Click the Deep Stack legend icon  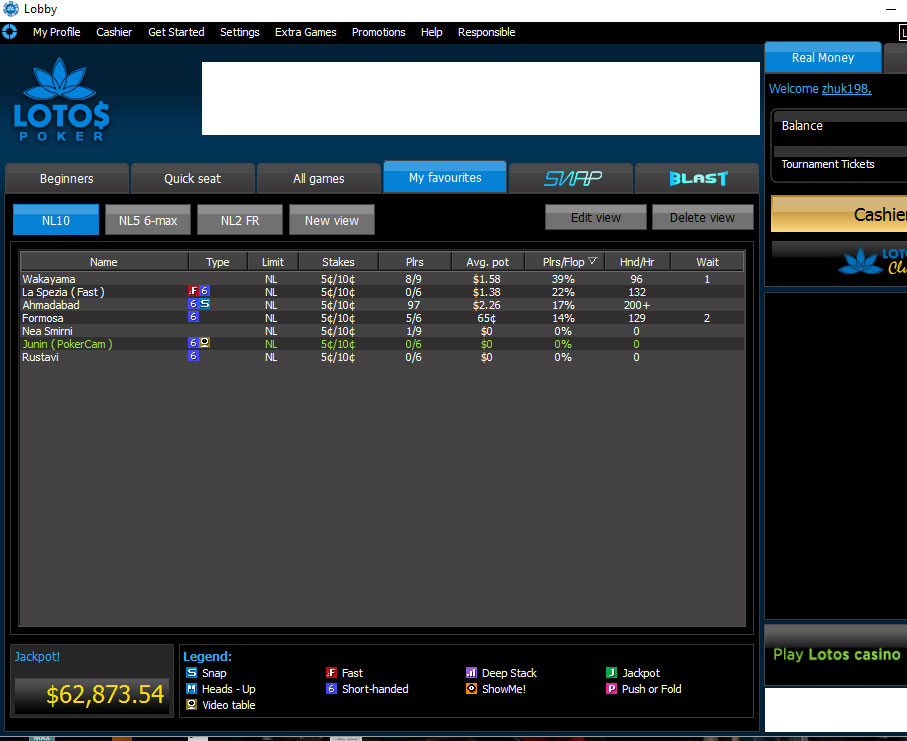[471, 673]
